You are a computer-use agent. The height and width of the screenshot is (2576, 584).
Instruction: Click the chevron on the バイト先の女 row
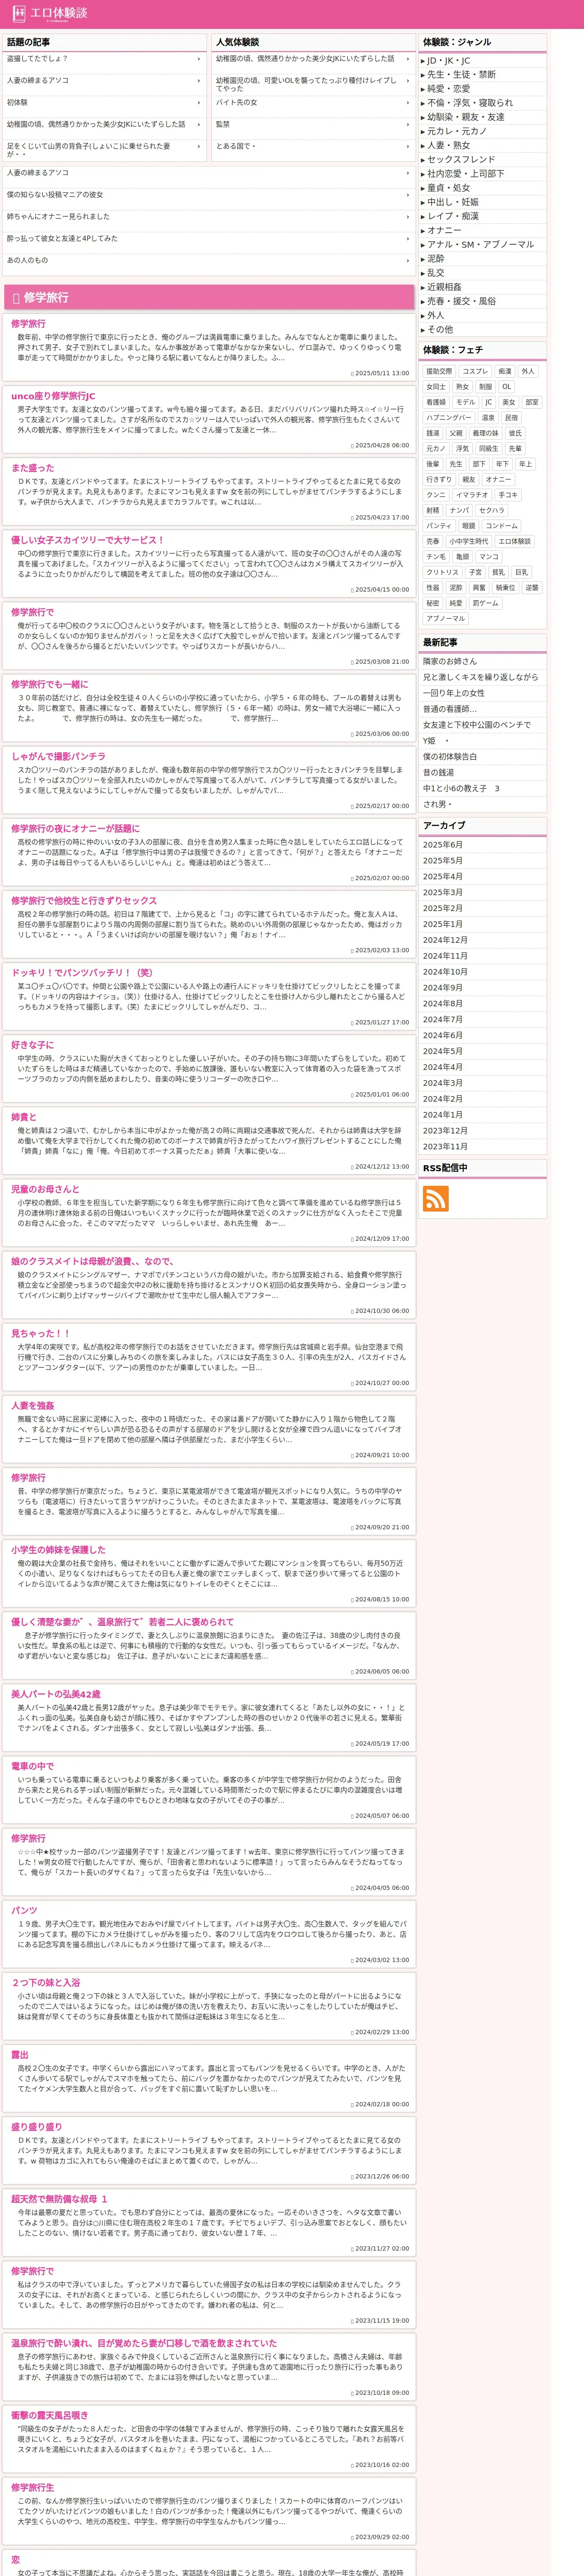[408, 103]
